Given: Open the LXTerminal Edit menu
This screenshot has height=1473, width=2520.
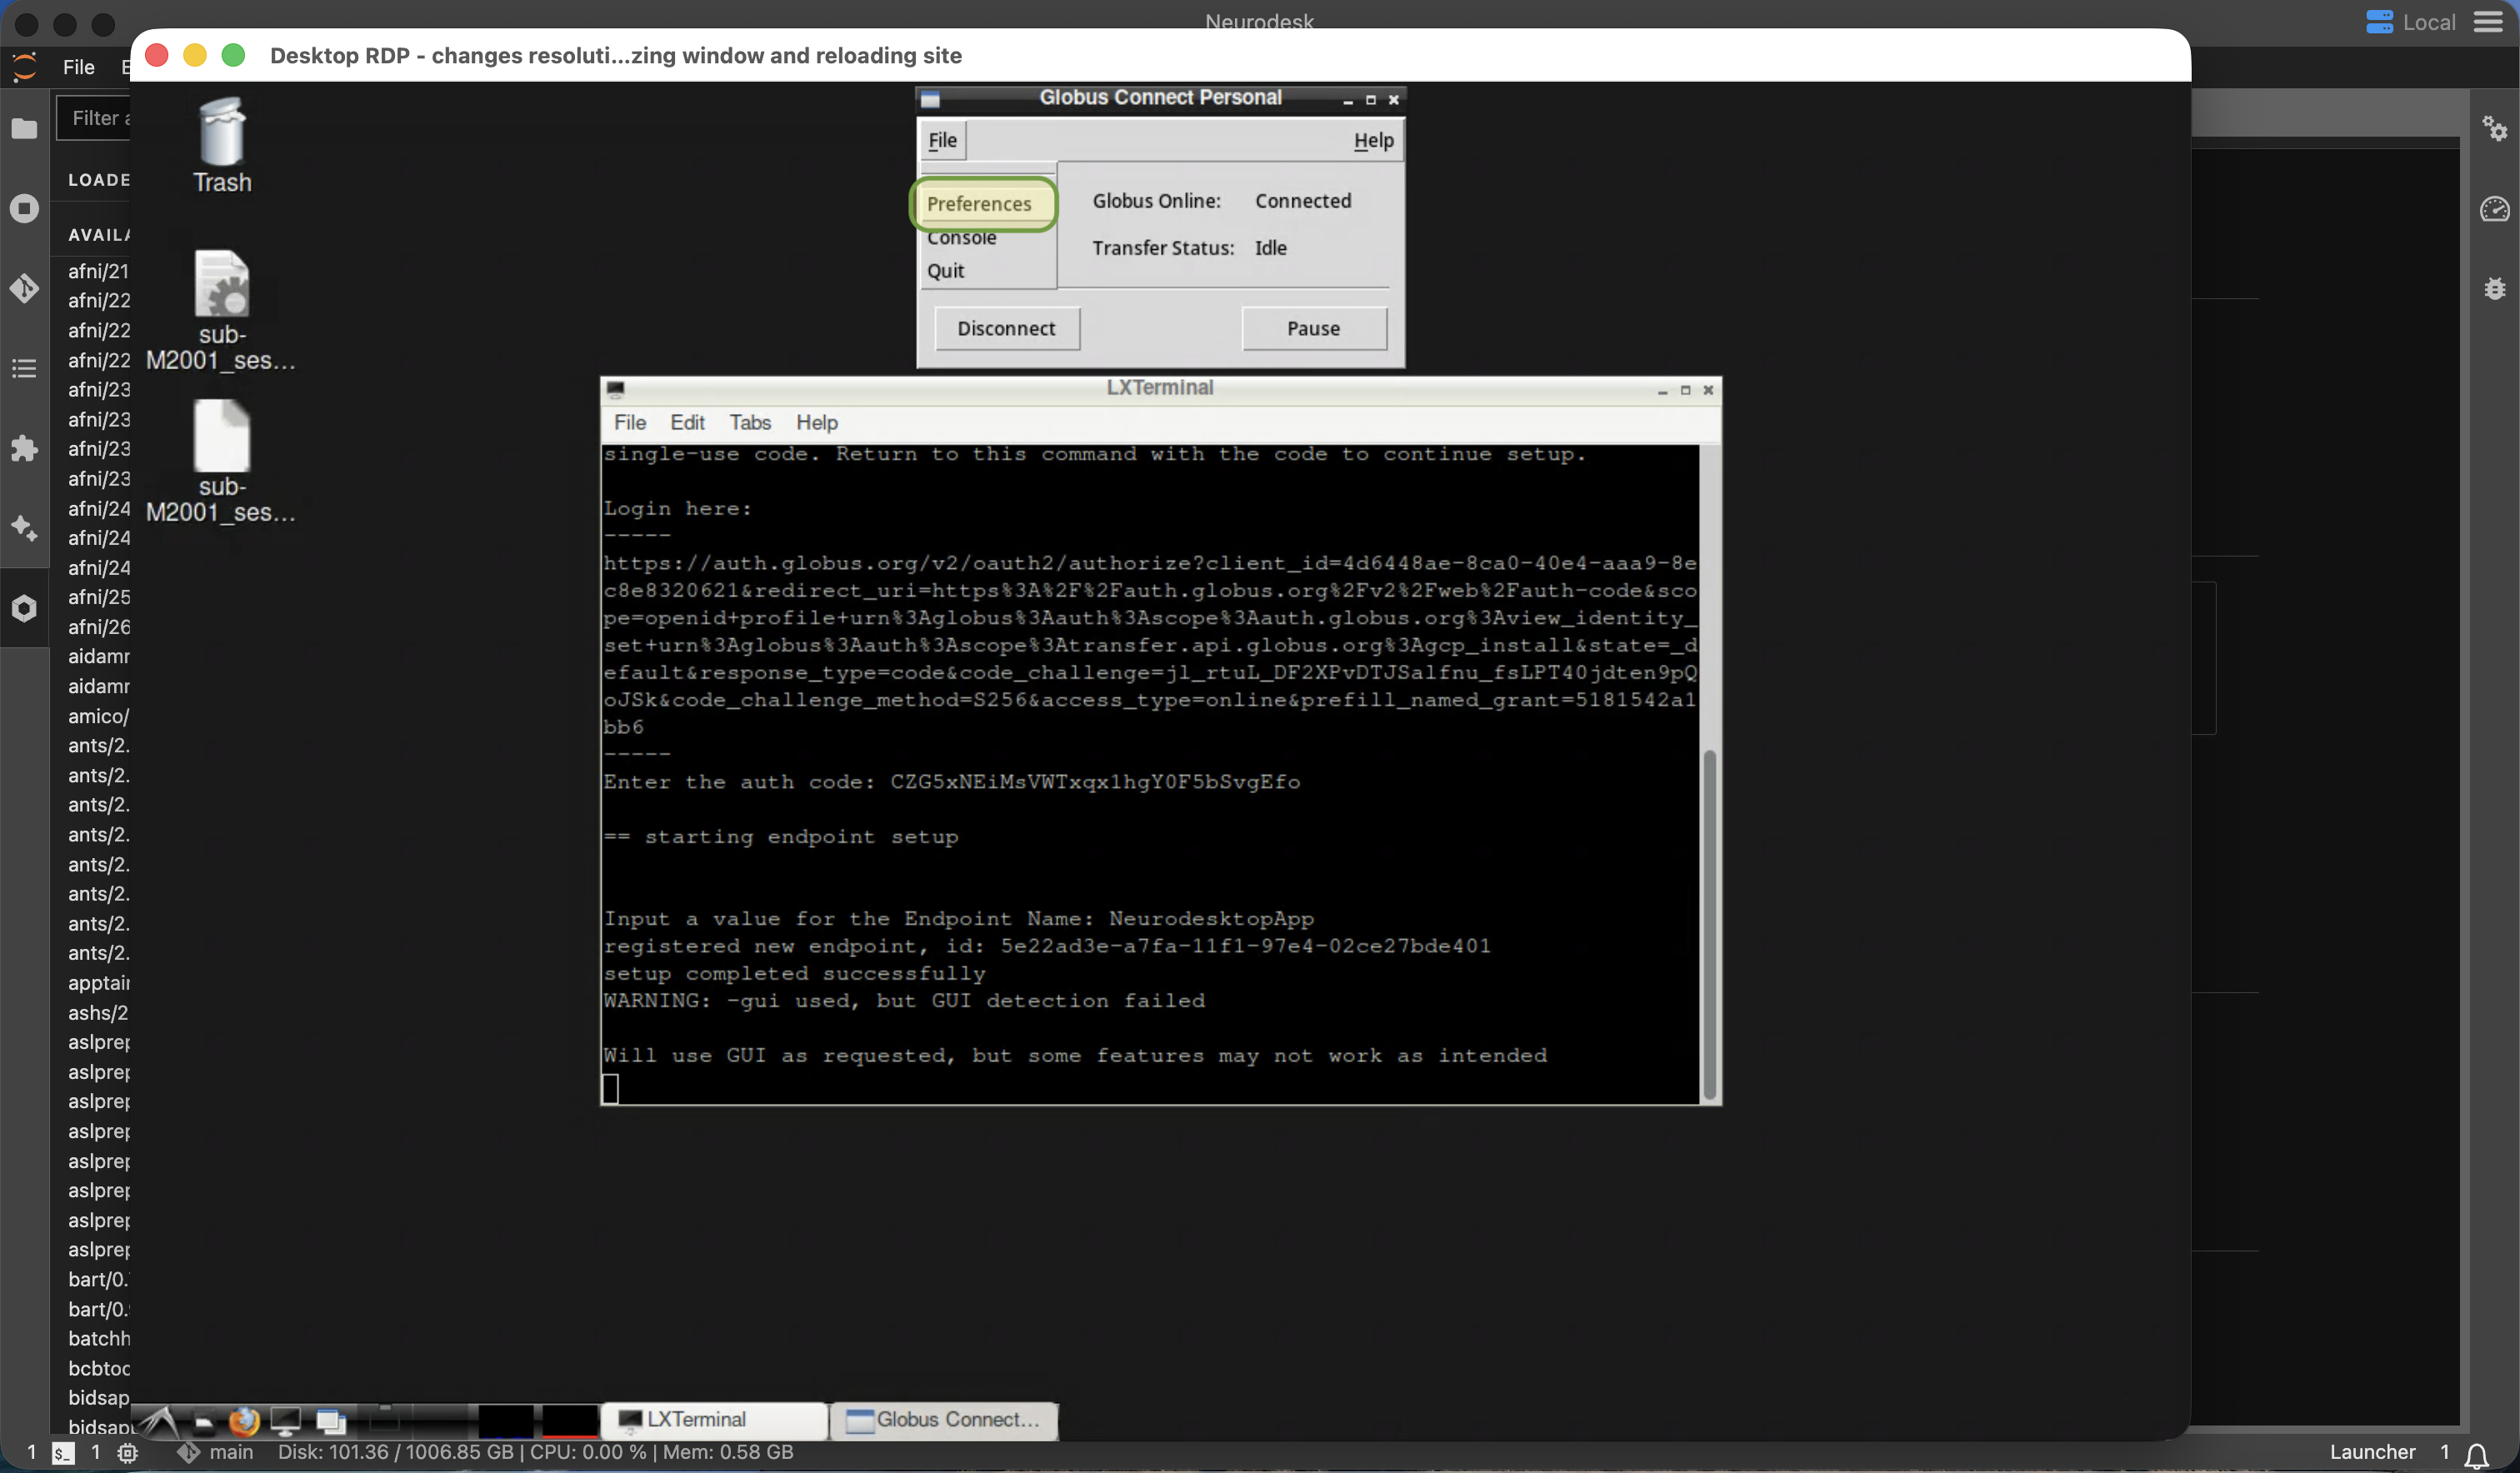Looking at the screenshot, I should point(687,422).
